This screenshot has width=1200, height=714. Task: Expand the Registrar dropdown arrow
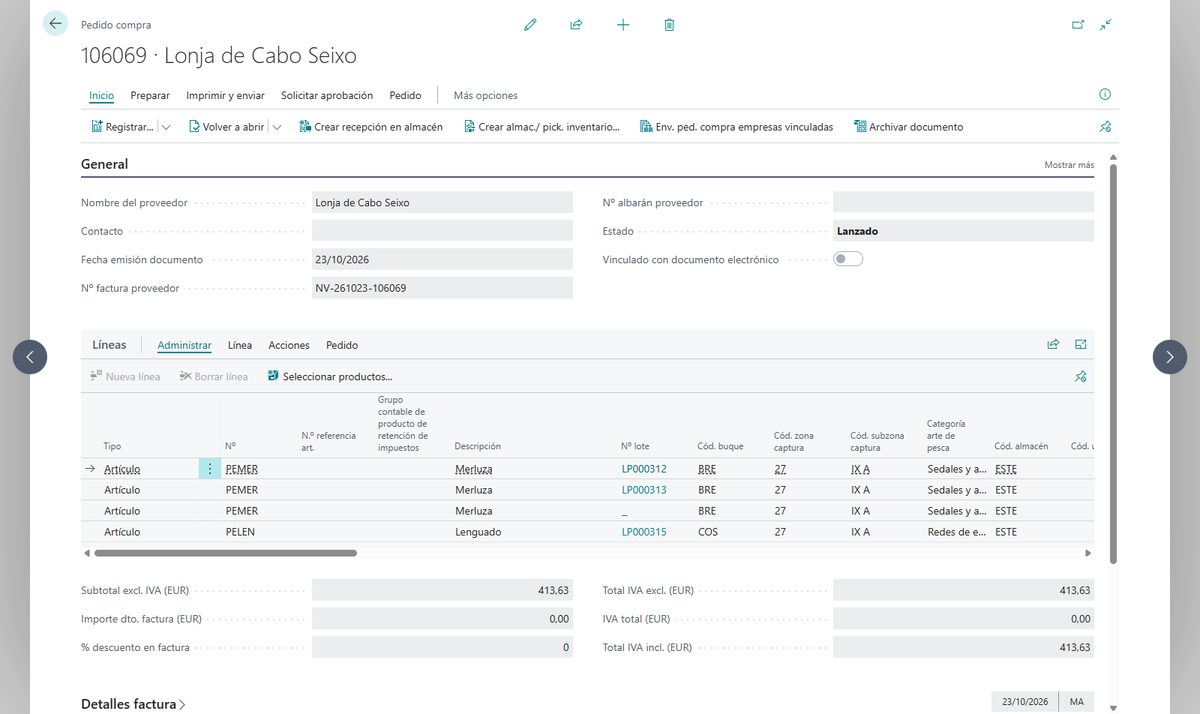click(x=166, y=127)
